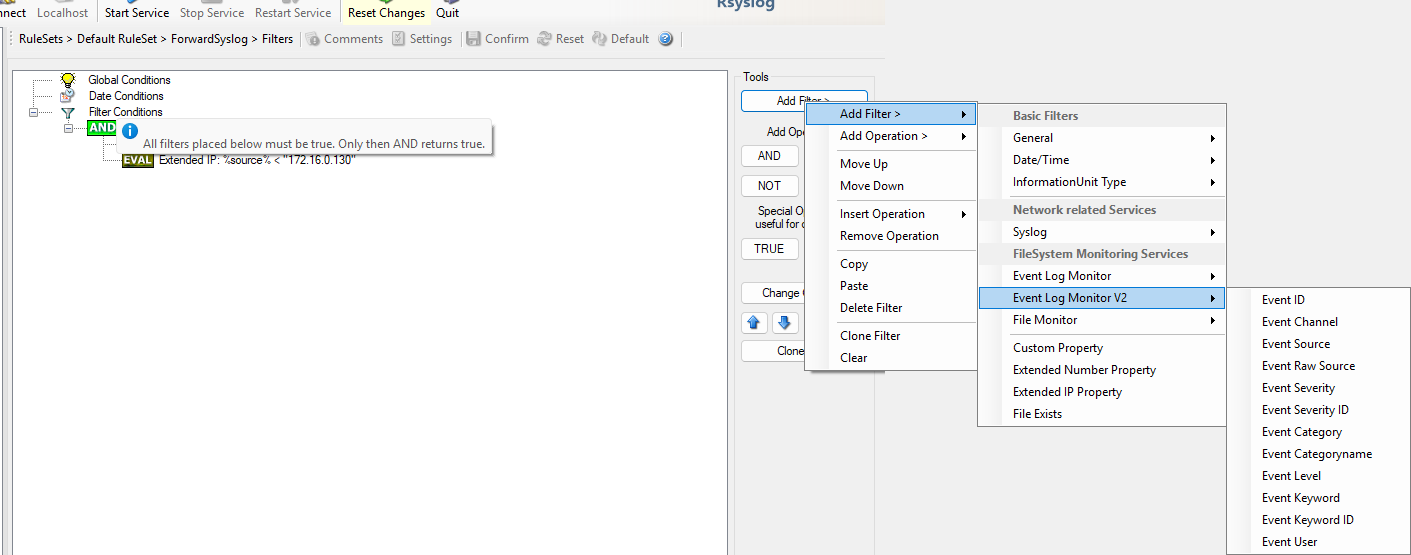Click the Default toolbar item
Viewport: 1411px width, 555px height.
(x=620, y=39)
